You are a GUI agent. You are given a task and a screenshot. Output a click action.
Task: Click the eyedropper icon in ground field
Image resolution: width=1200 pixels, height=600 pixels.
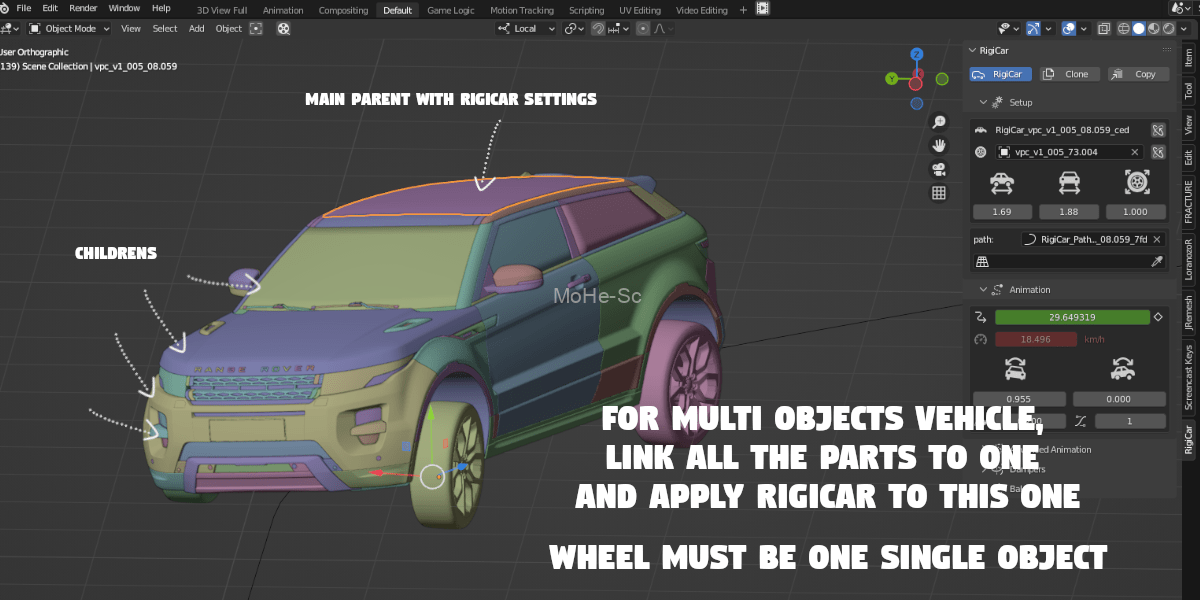1157,261
